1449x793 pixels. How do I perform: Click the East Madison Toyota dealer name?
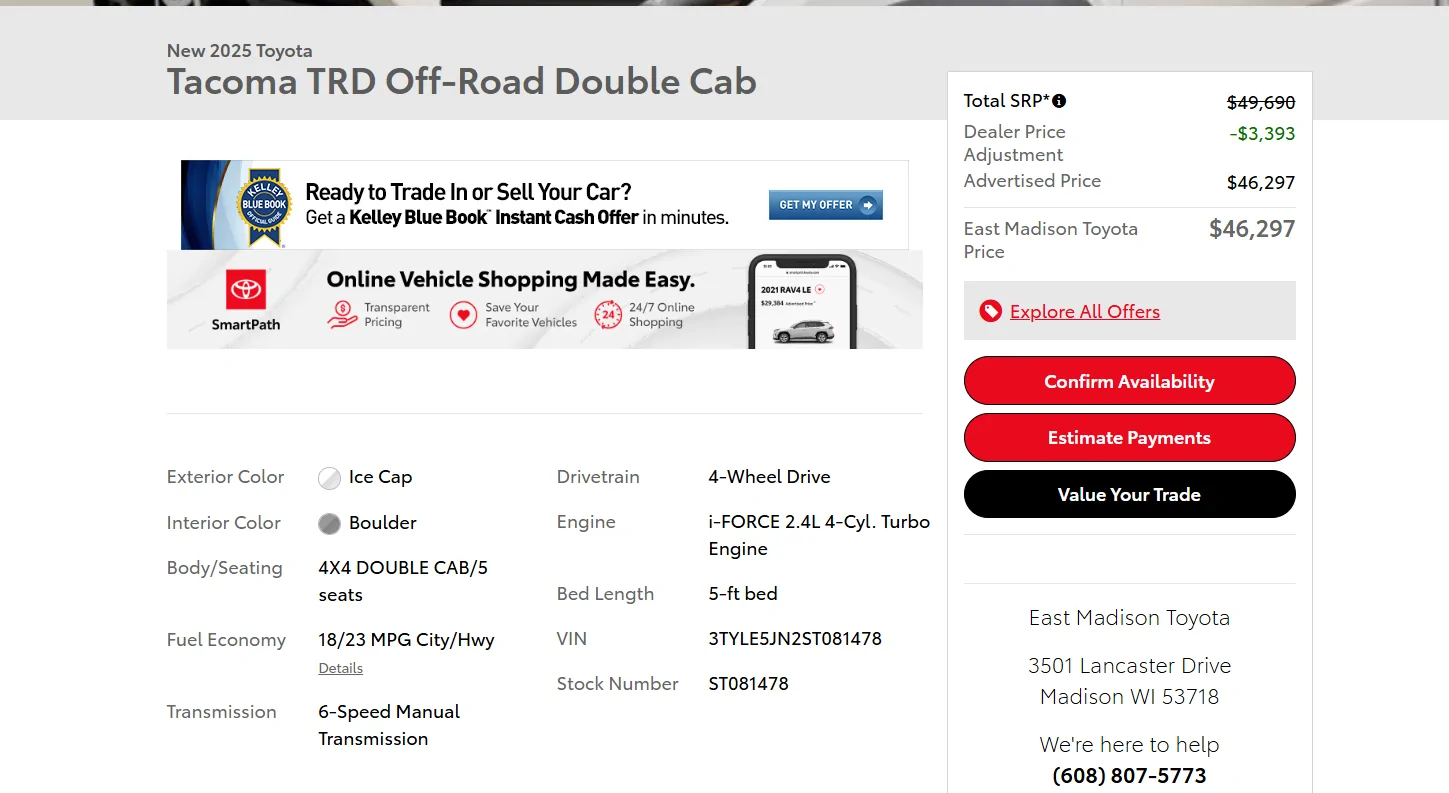(1129, 617)
